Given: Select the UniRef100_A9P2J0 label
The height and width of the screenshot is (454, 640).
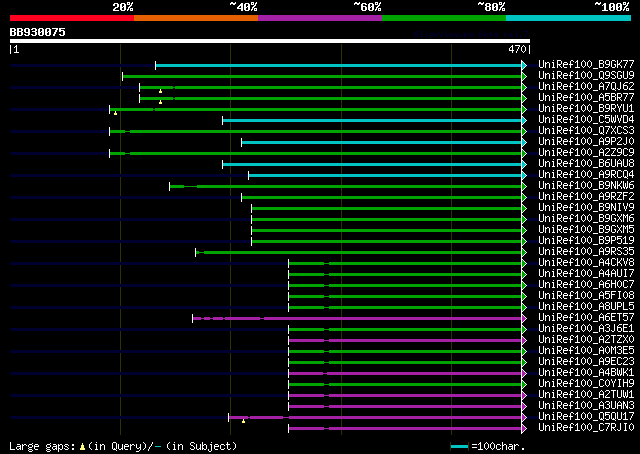Looking at the screenshot, I should coord(586,141).
